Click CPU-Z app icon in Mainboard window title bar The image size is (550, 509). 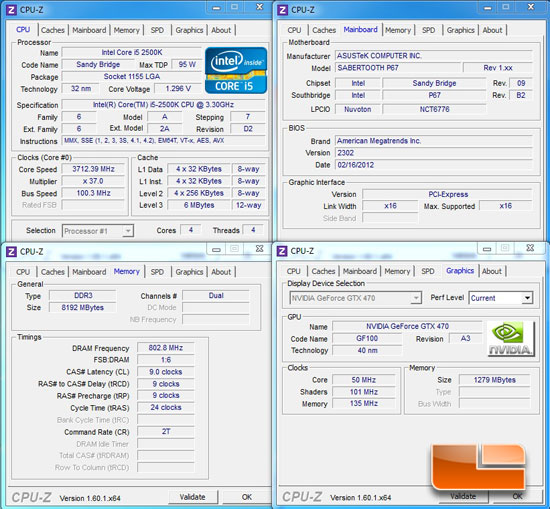pos(282,10)
